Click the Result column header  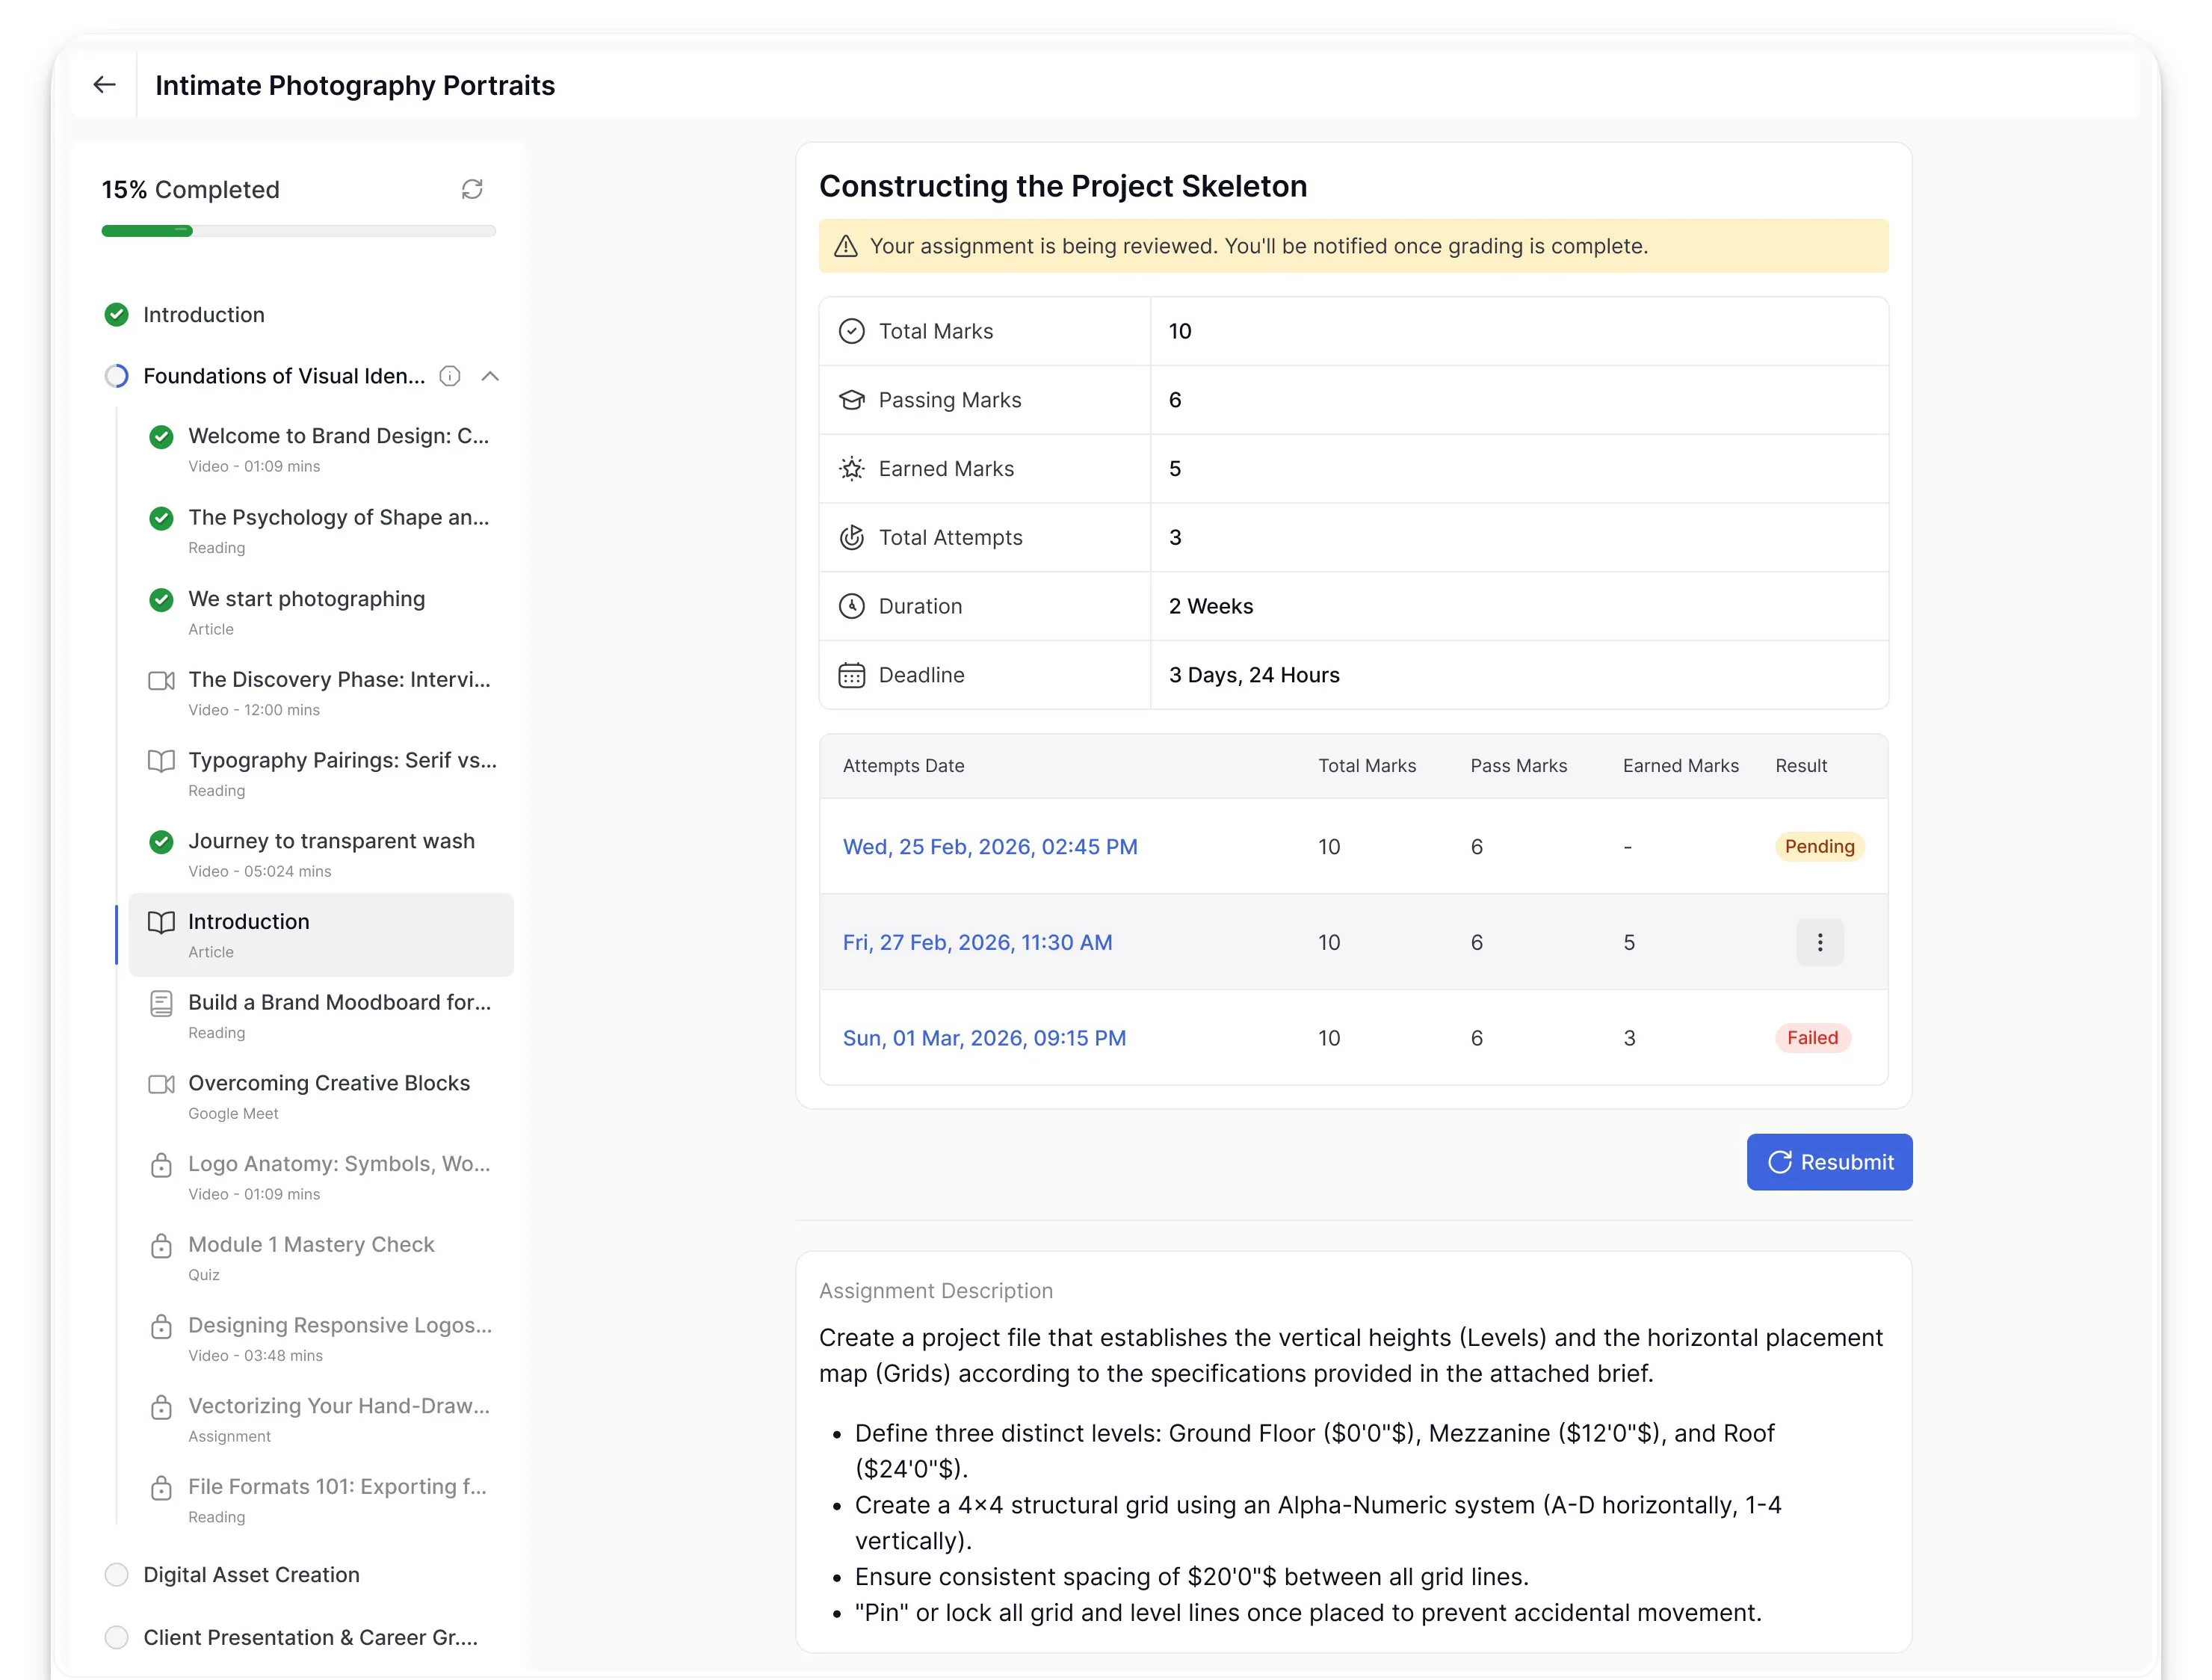click(x=1801, y=766)
